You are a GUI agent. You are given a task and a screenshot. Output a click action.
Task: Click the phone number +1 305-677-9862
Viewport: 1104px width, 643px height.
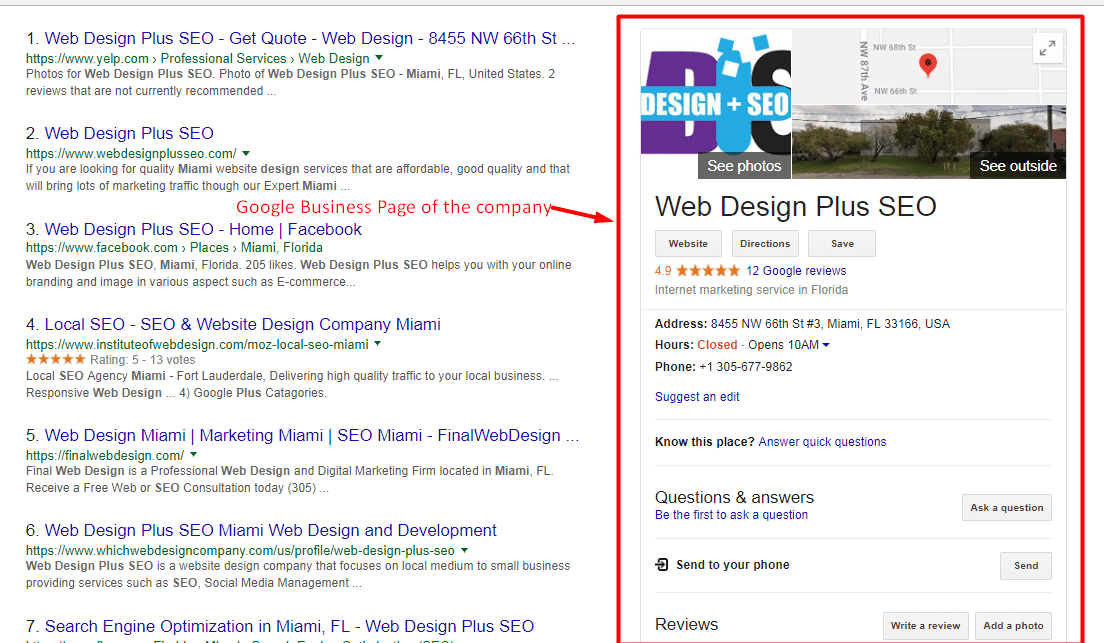pyautogui.click(x=746, y=367)
